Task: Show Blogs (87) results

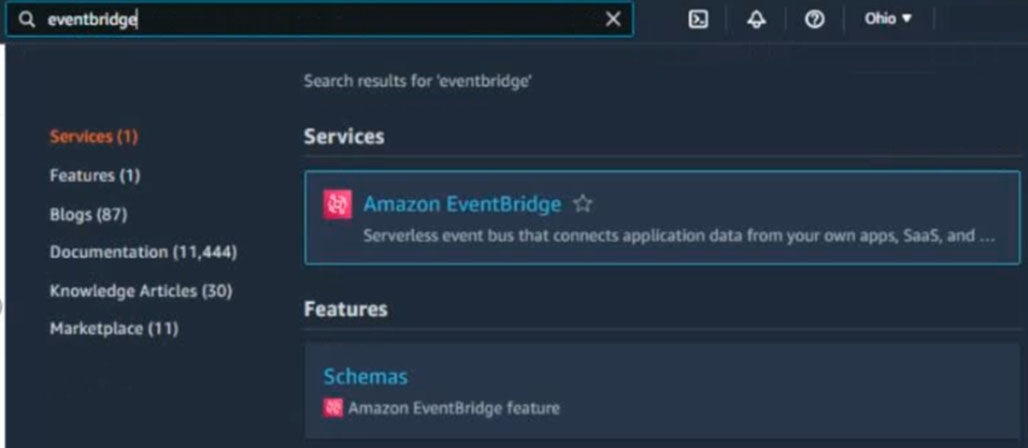Action: click(88, 214)
